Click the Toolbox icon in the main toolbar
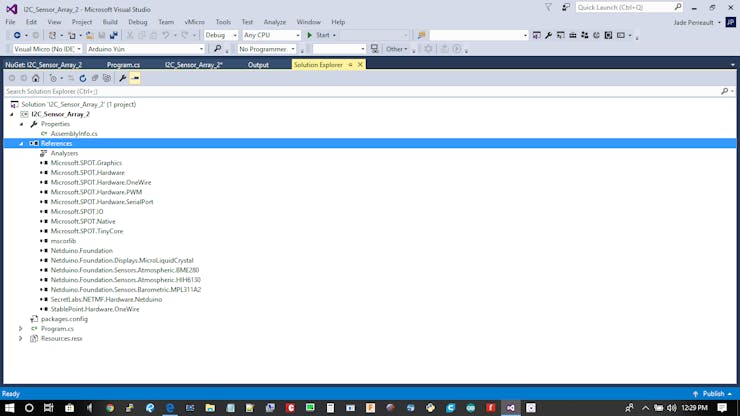Screen dimensions: 740x416 point(572,35)
